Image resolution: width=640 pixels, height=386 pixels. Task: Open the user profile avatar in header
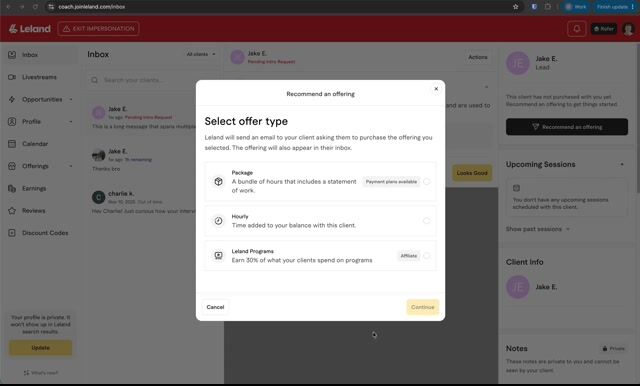pos(628,29)
